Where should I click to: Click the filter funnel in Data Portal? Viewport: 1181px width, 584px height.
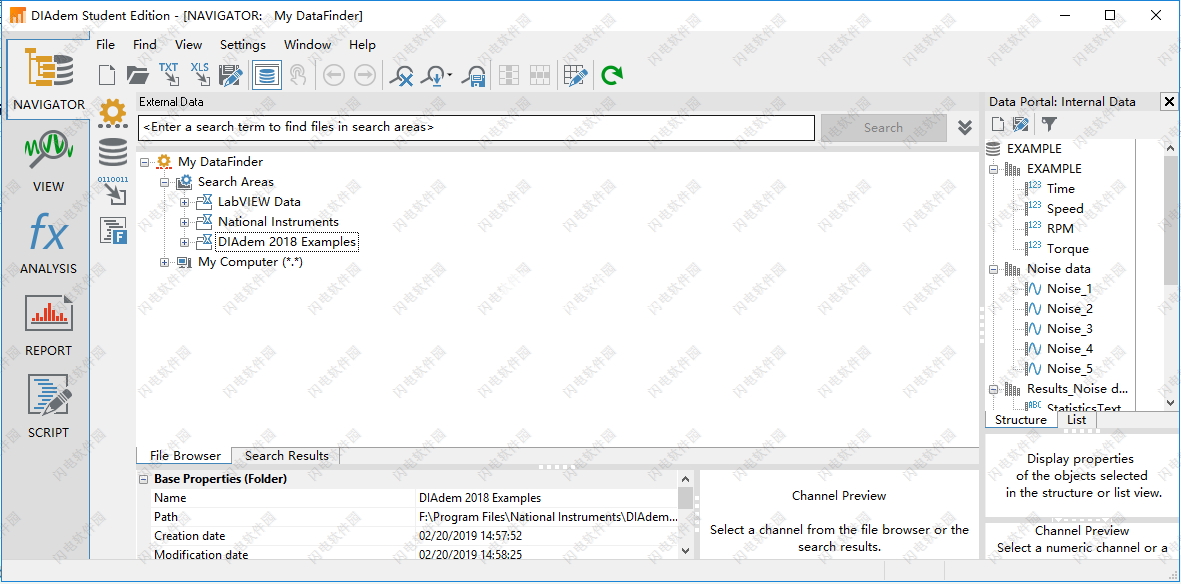coord(1048,124)
